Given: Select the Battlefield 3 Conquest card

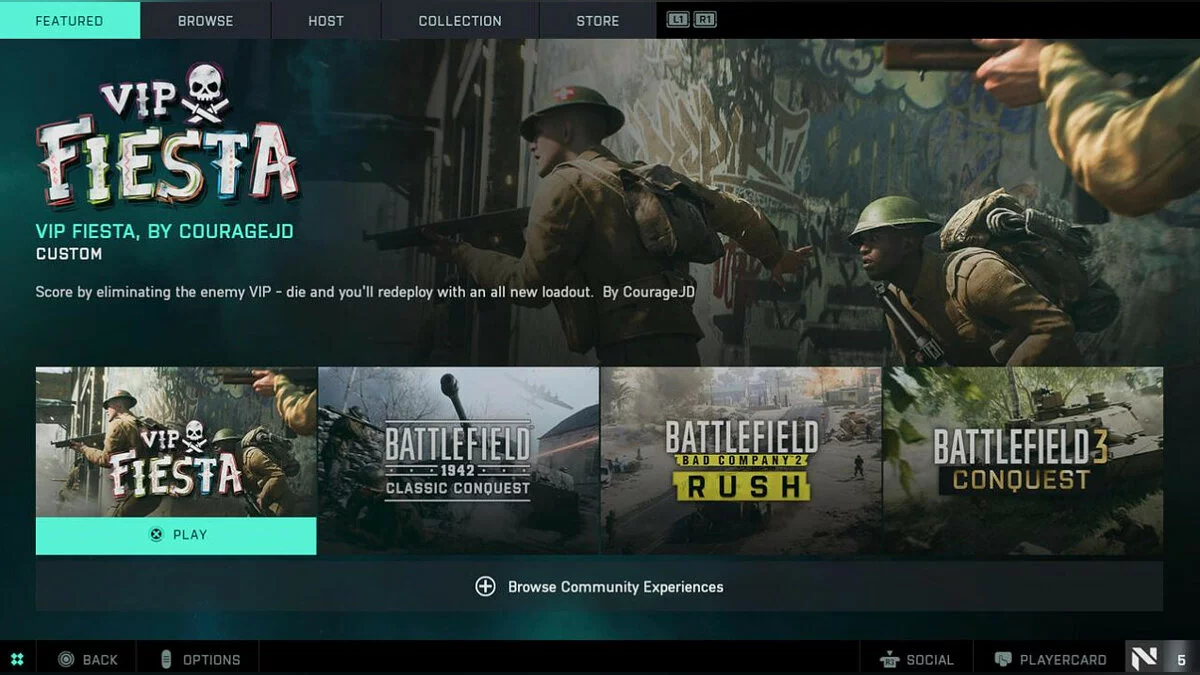Looking at the screenshot, I should [1023, 461].
